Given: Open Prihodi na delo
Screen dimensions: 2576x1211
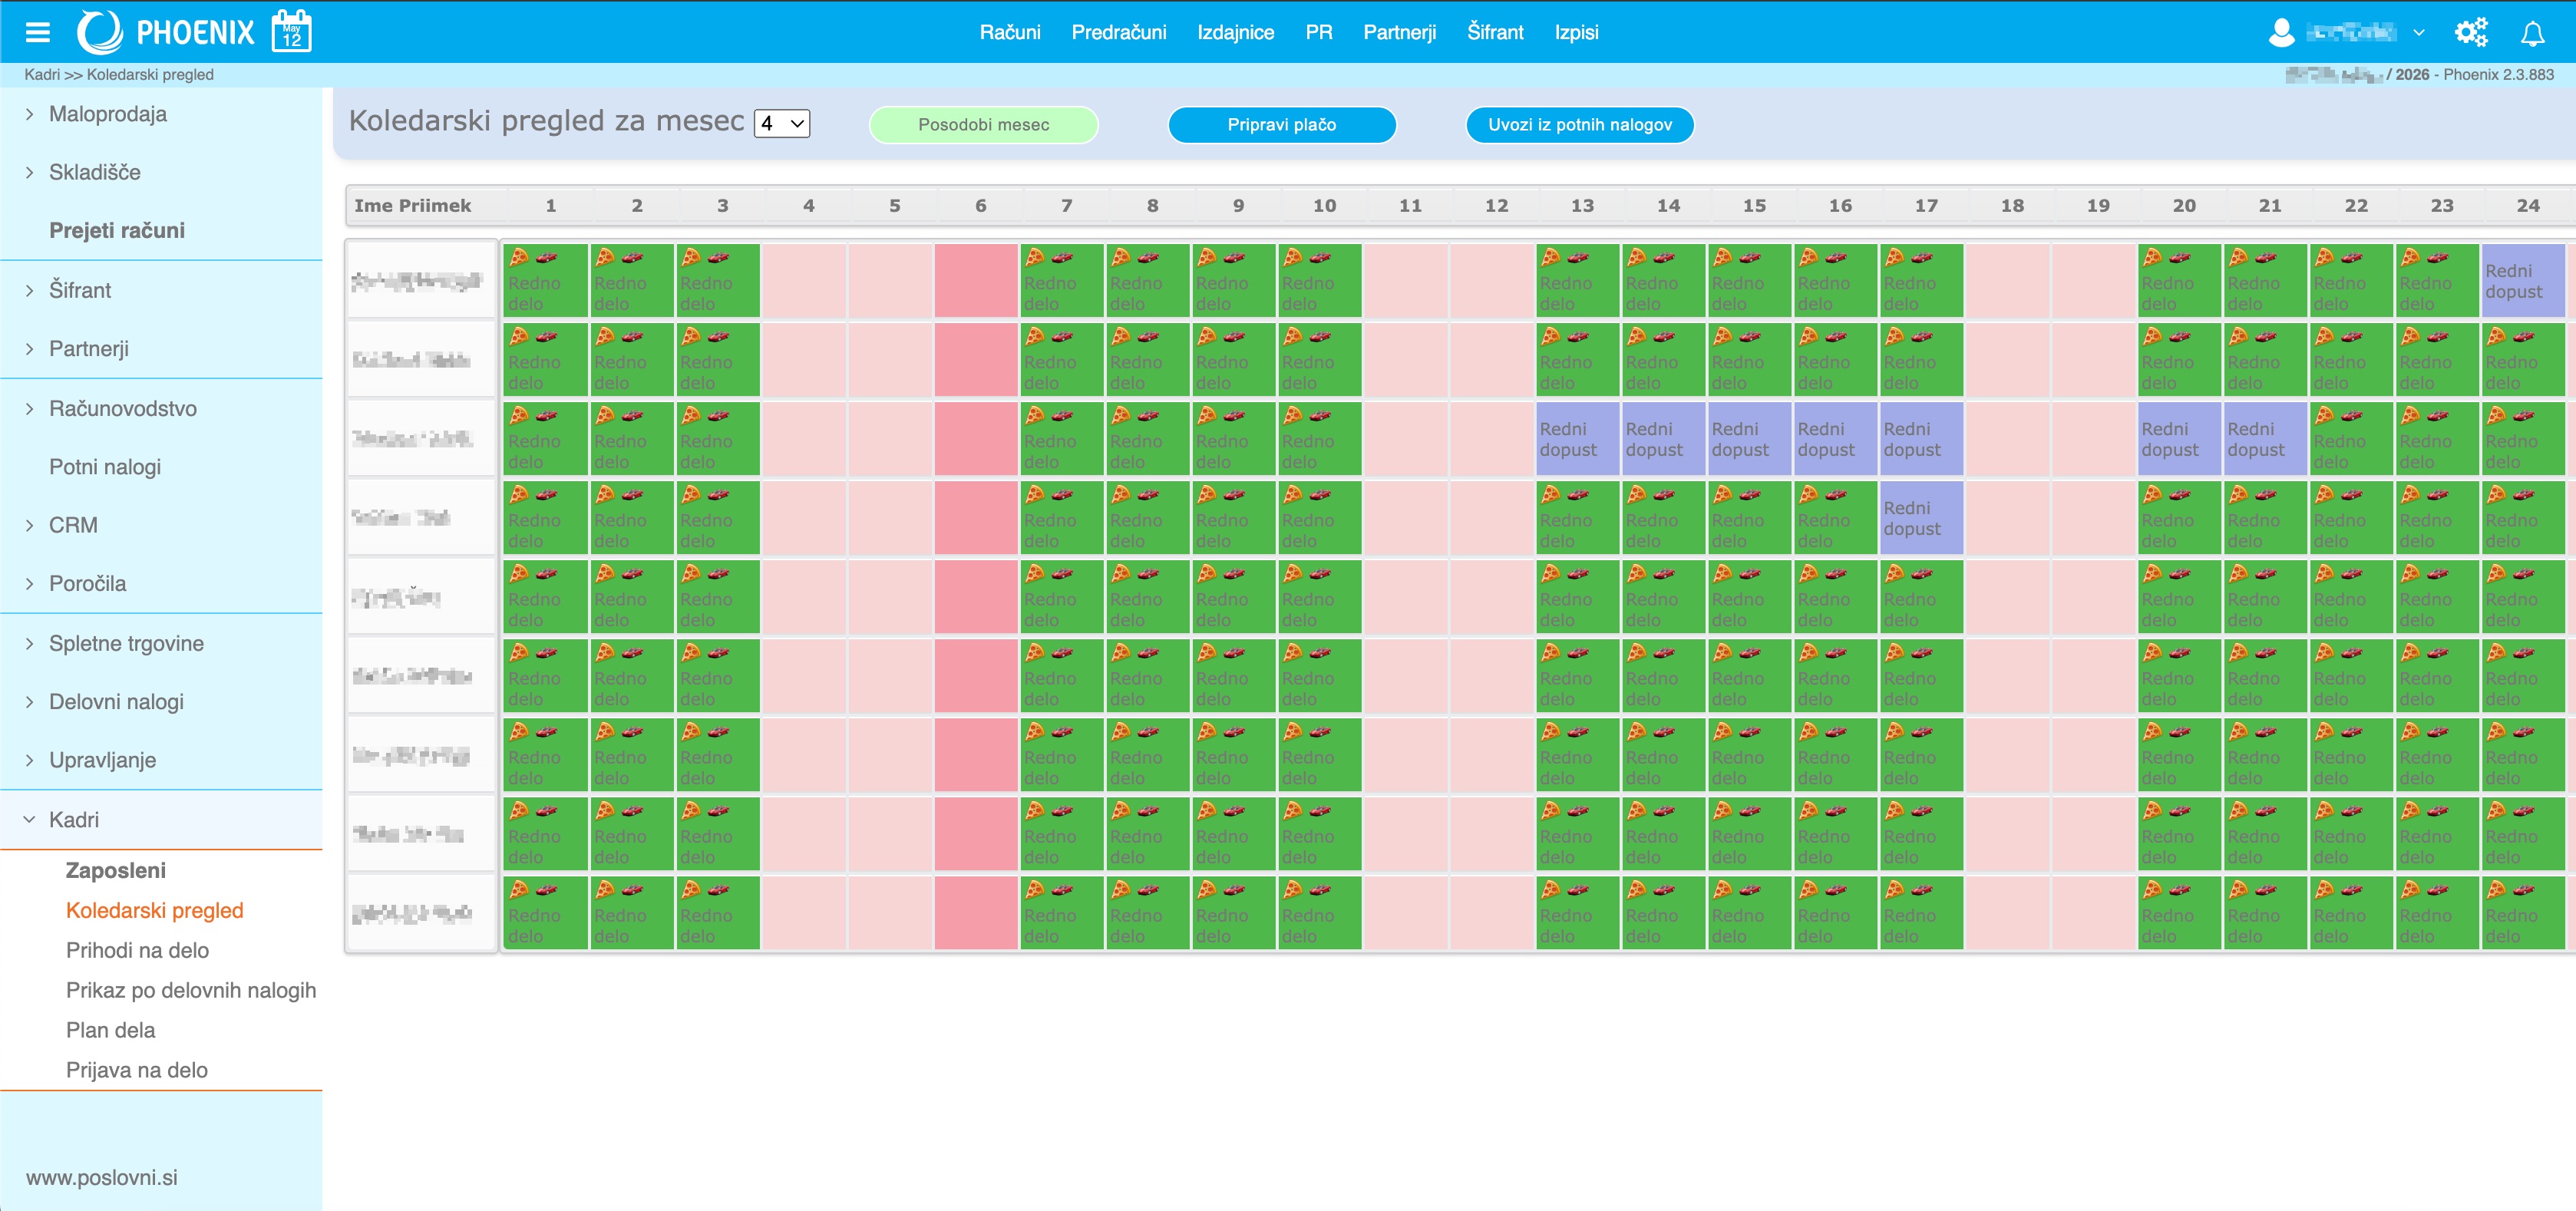Looking at the screenshot, I should click(x=137, y=950).
